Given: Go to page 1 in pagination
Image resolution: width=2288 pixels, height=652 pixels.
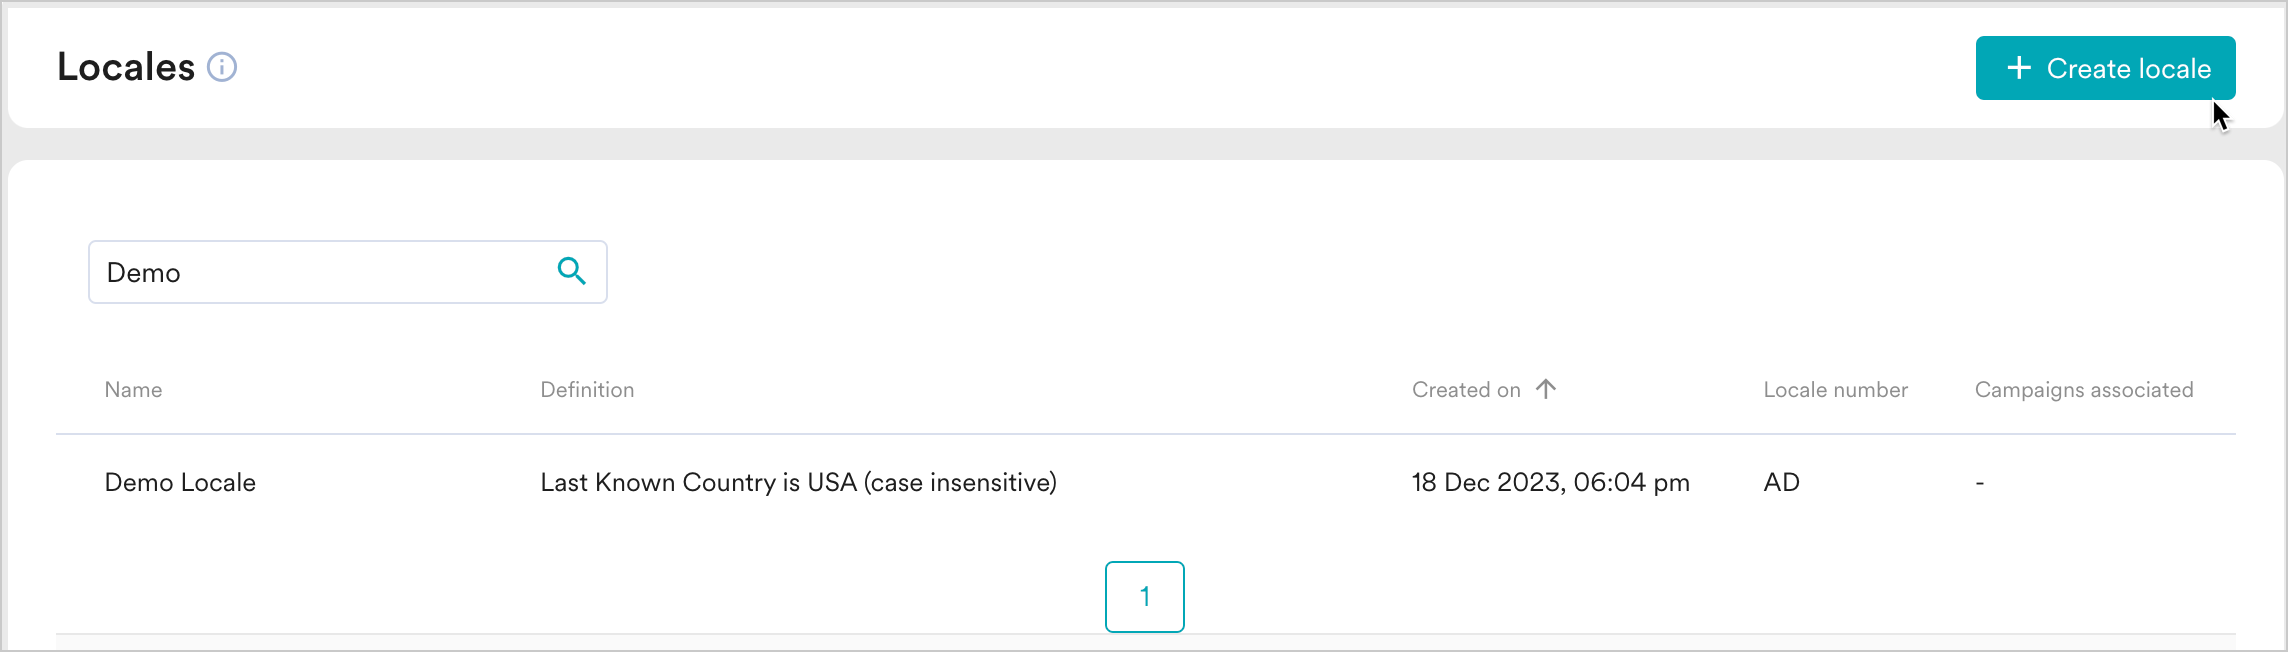Looking at the screenshot, I should 1145,597.
